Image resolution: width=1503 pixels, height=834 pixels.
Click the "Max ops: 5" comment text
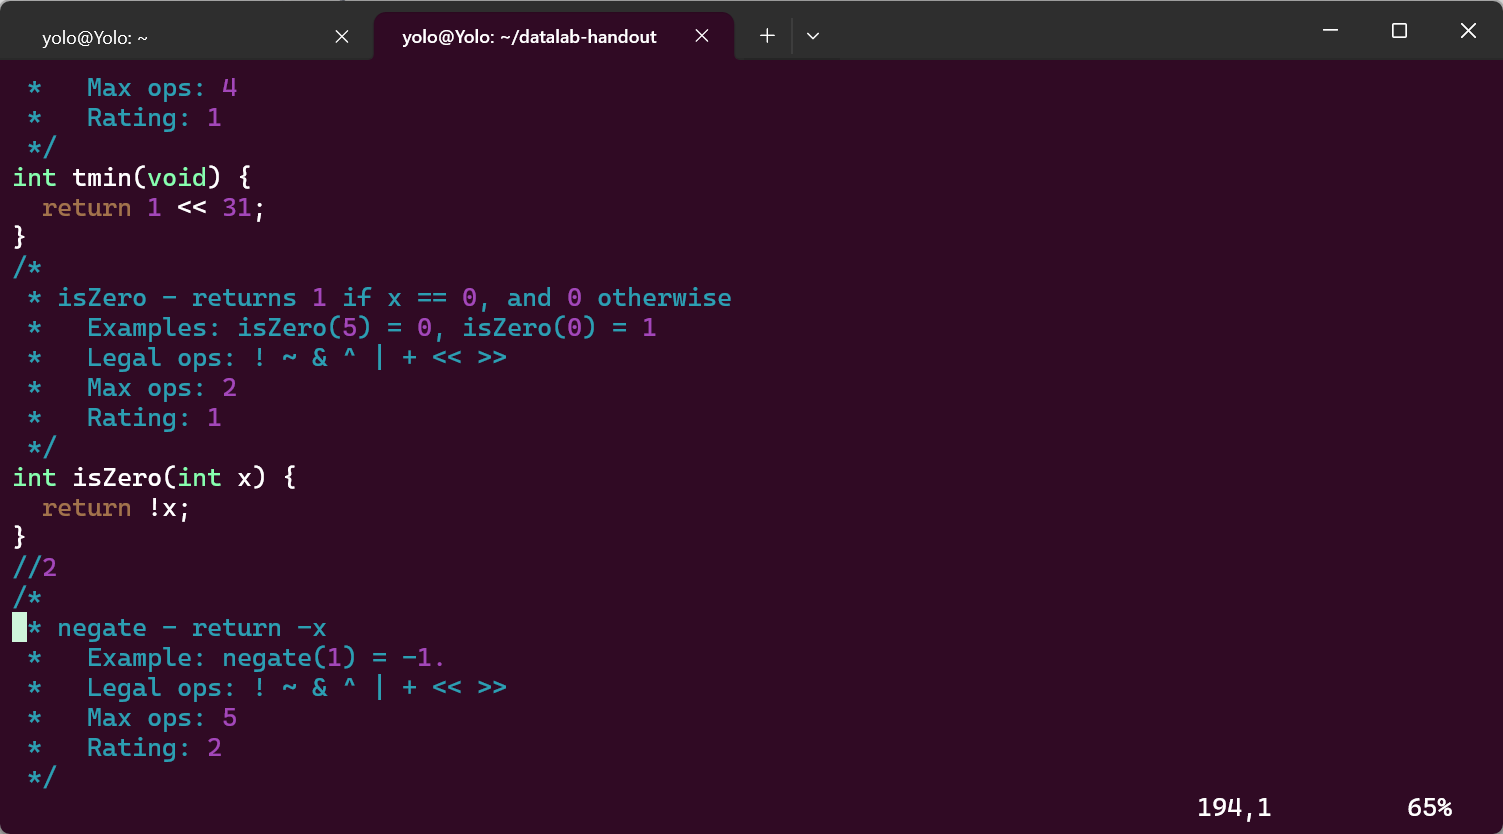(x=161, y=718)
